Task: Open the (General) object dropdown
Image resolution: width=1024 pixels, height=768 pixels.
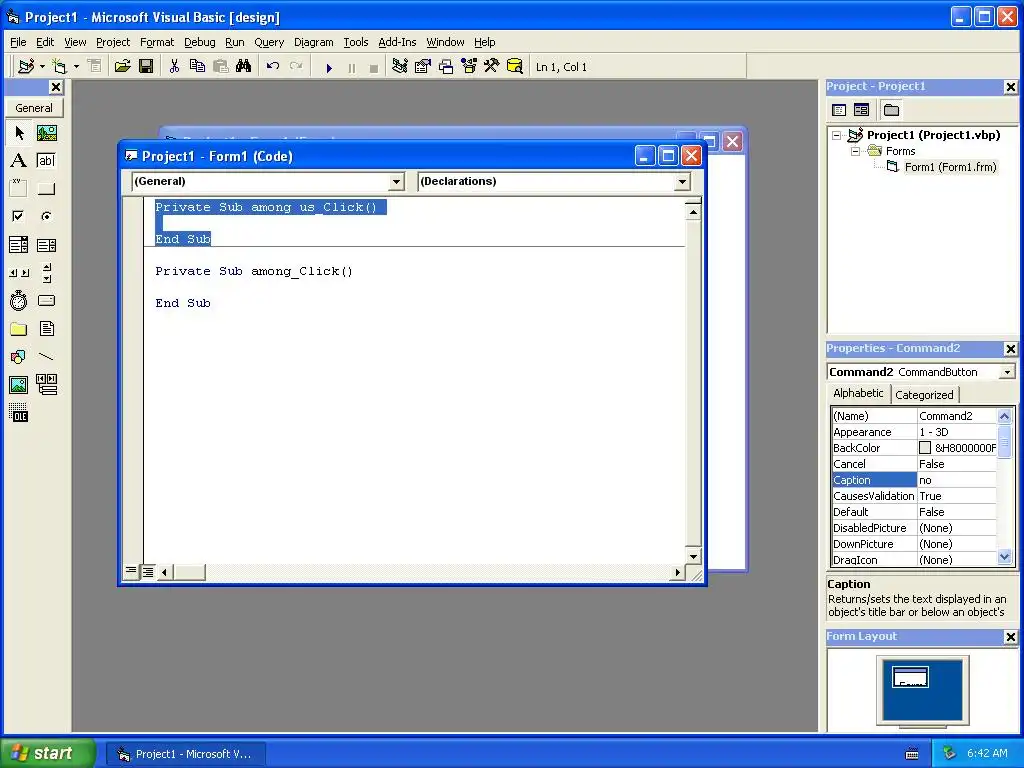Action: click(396, 182)
